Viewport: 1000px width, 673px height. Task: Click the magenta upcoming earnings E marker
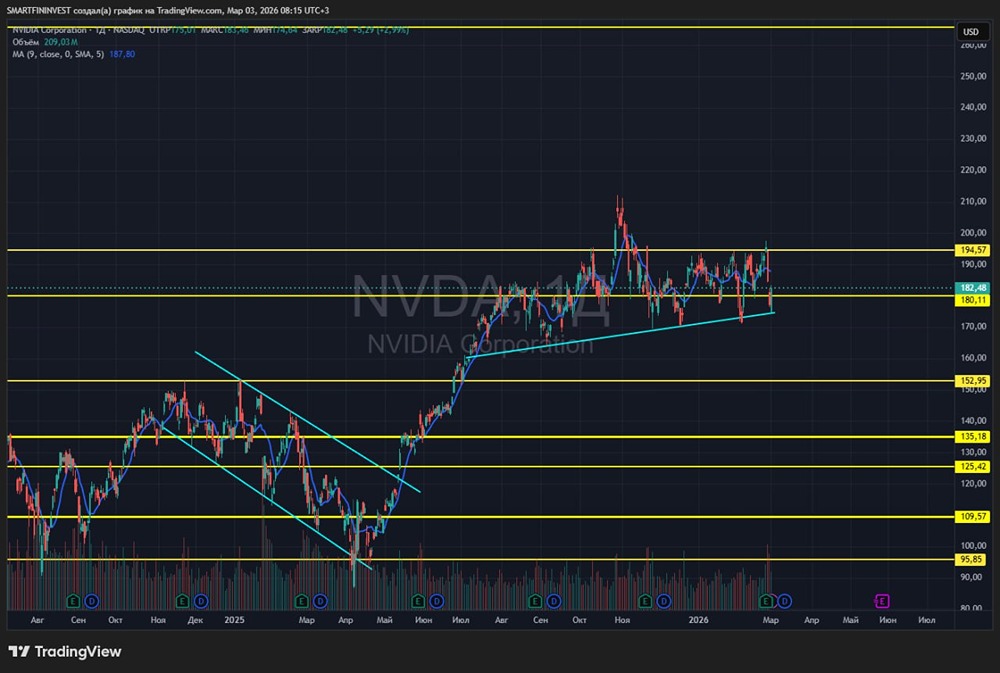[x=882, y=601]
